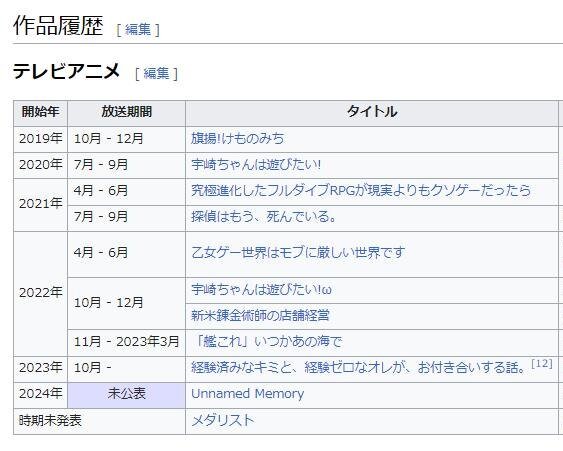563x451 pixels.
Task: Select the highlighted 未公表 cell
Action: click(126, 395)
